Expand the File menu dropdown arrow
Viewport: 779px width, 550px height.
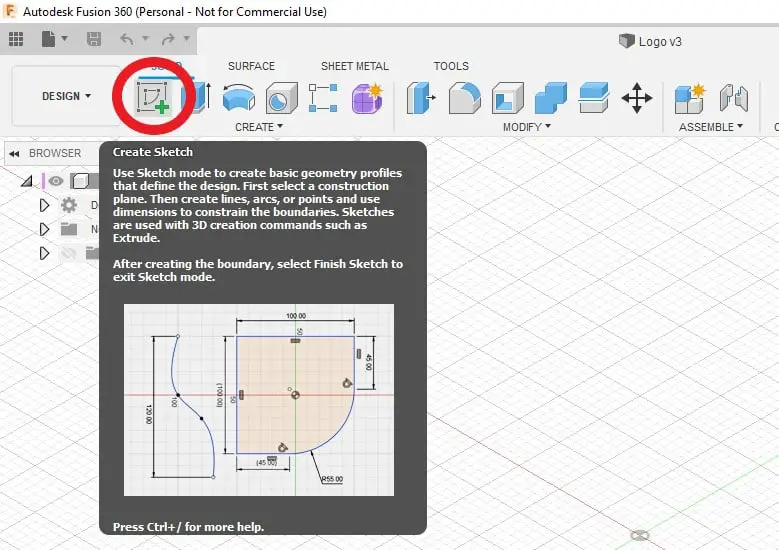click(x=65, y=38)
